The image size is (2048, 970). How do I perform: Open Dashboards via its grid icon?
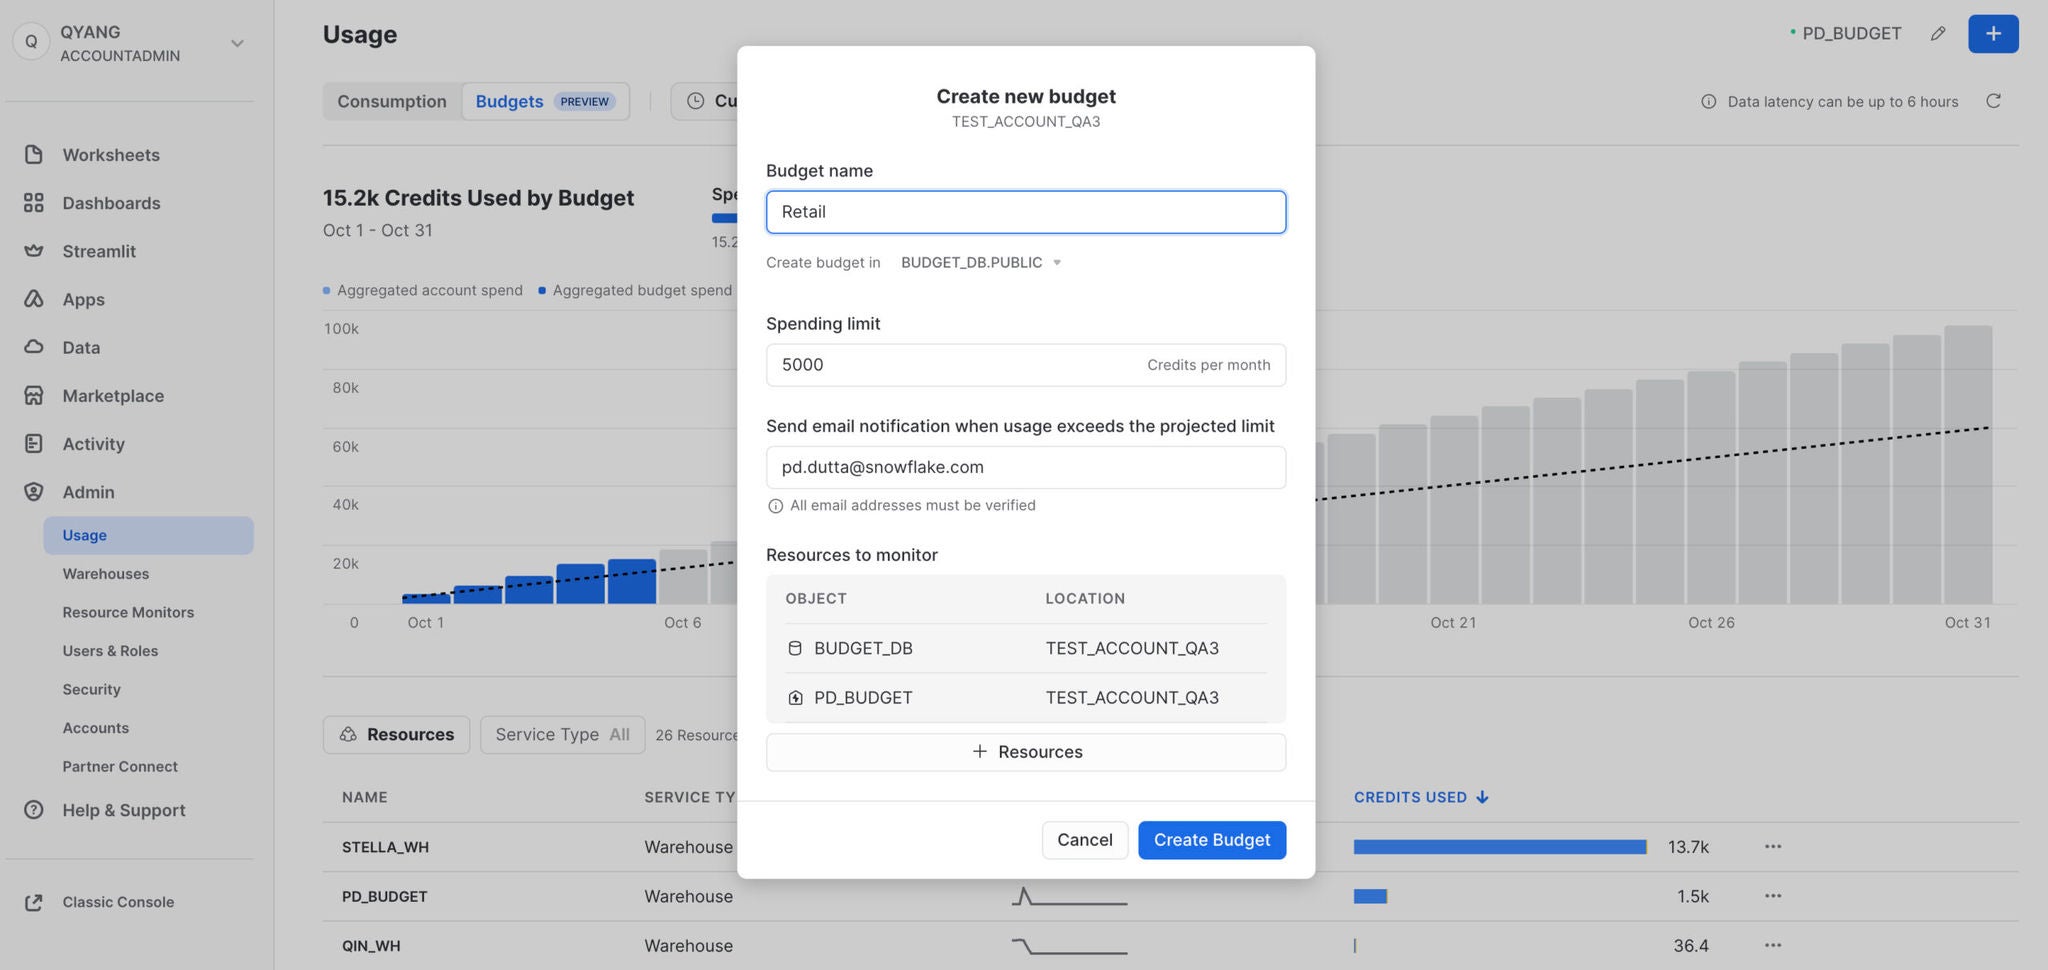pyautogui.click(x=34, y=203)
